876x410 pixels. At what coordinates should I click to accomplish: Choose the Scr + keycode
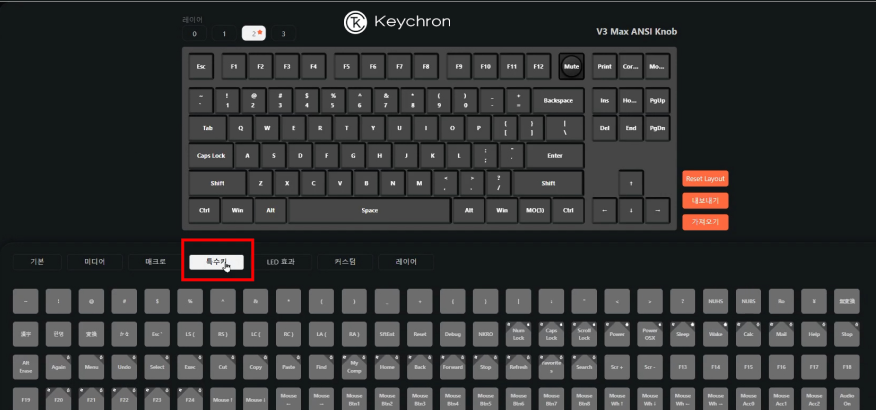617,367
